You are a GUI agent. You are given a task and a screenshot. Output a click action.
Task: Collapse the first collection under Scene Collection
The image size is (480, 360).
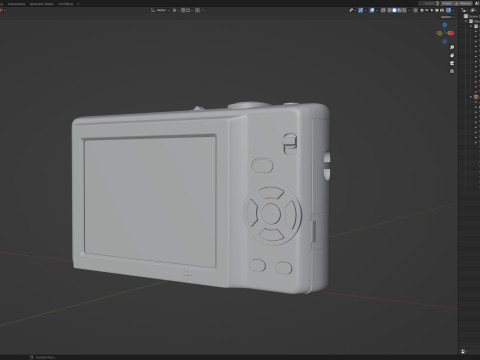[466, 21]
